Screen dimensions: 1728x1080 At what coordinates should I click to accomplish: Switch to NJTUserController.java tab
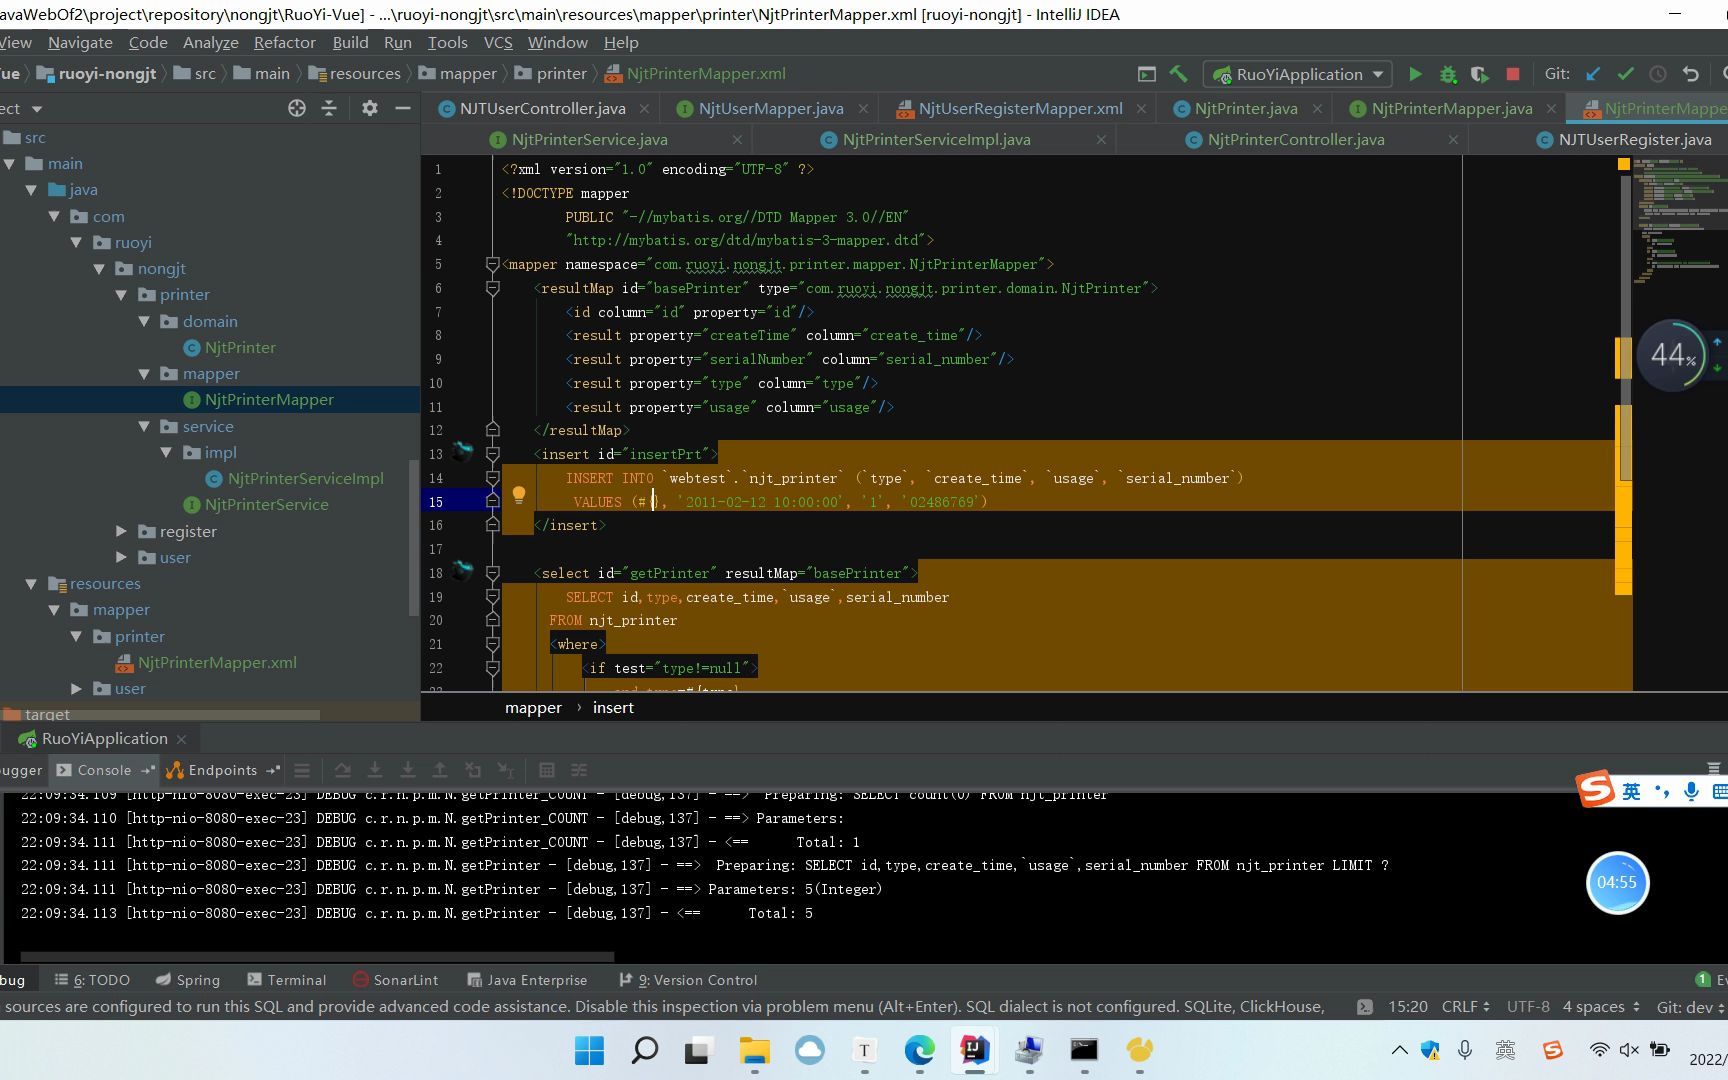tap(542, 108)
